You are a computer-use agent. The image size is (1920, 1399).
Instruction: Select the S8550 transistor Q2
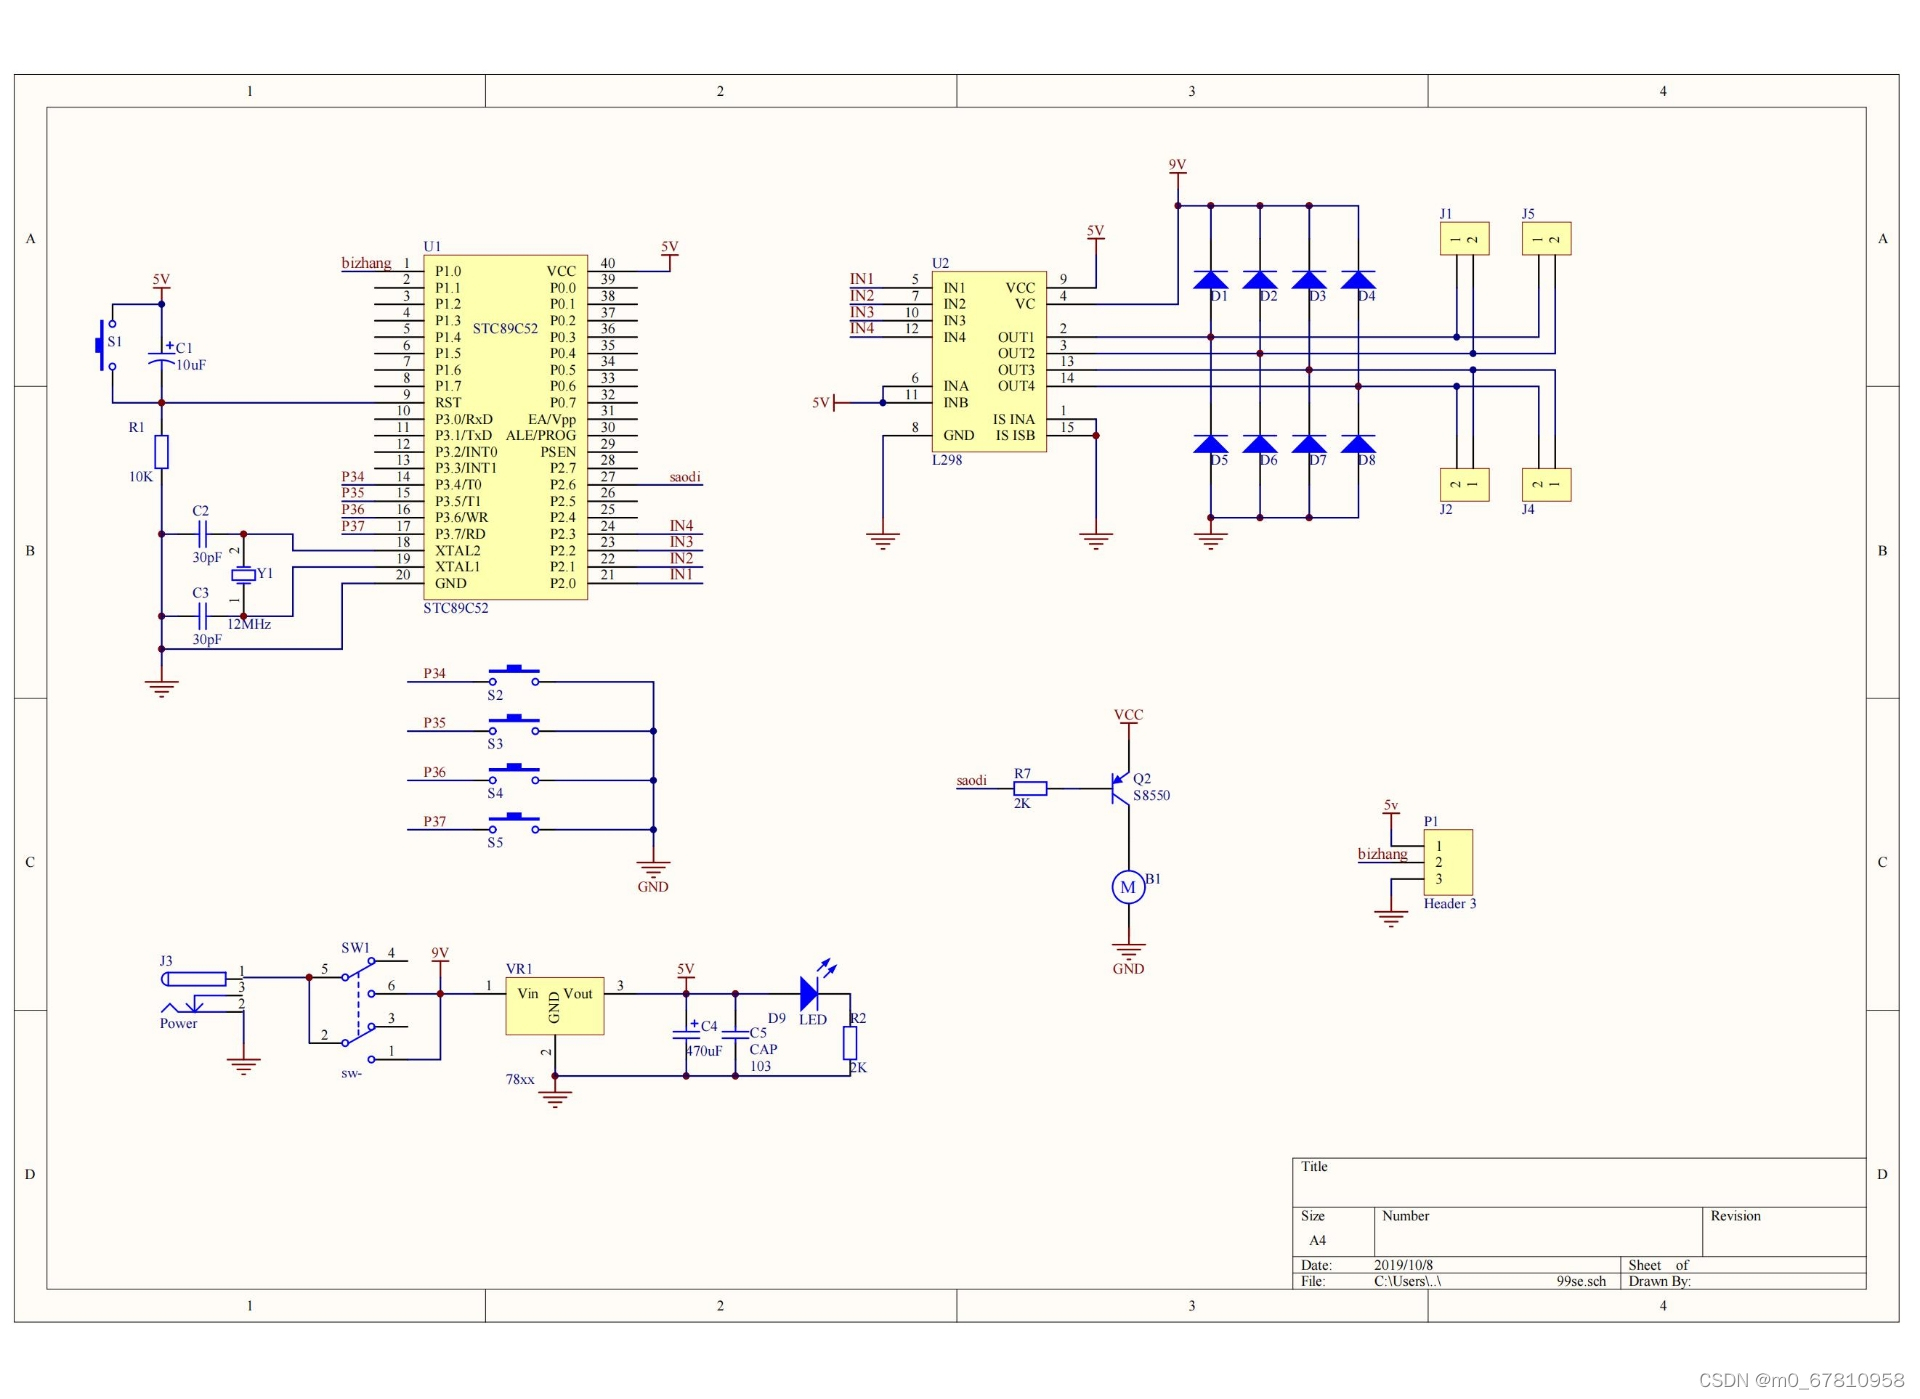coord(1121,788)
